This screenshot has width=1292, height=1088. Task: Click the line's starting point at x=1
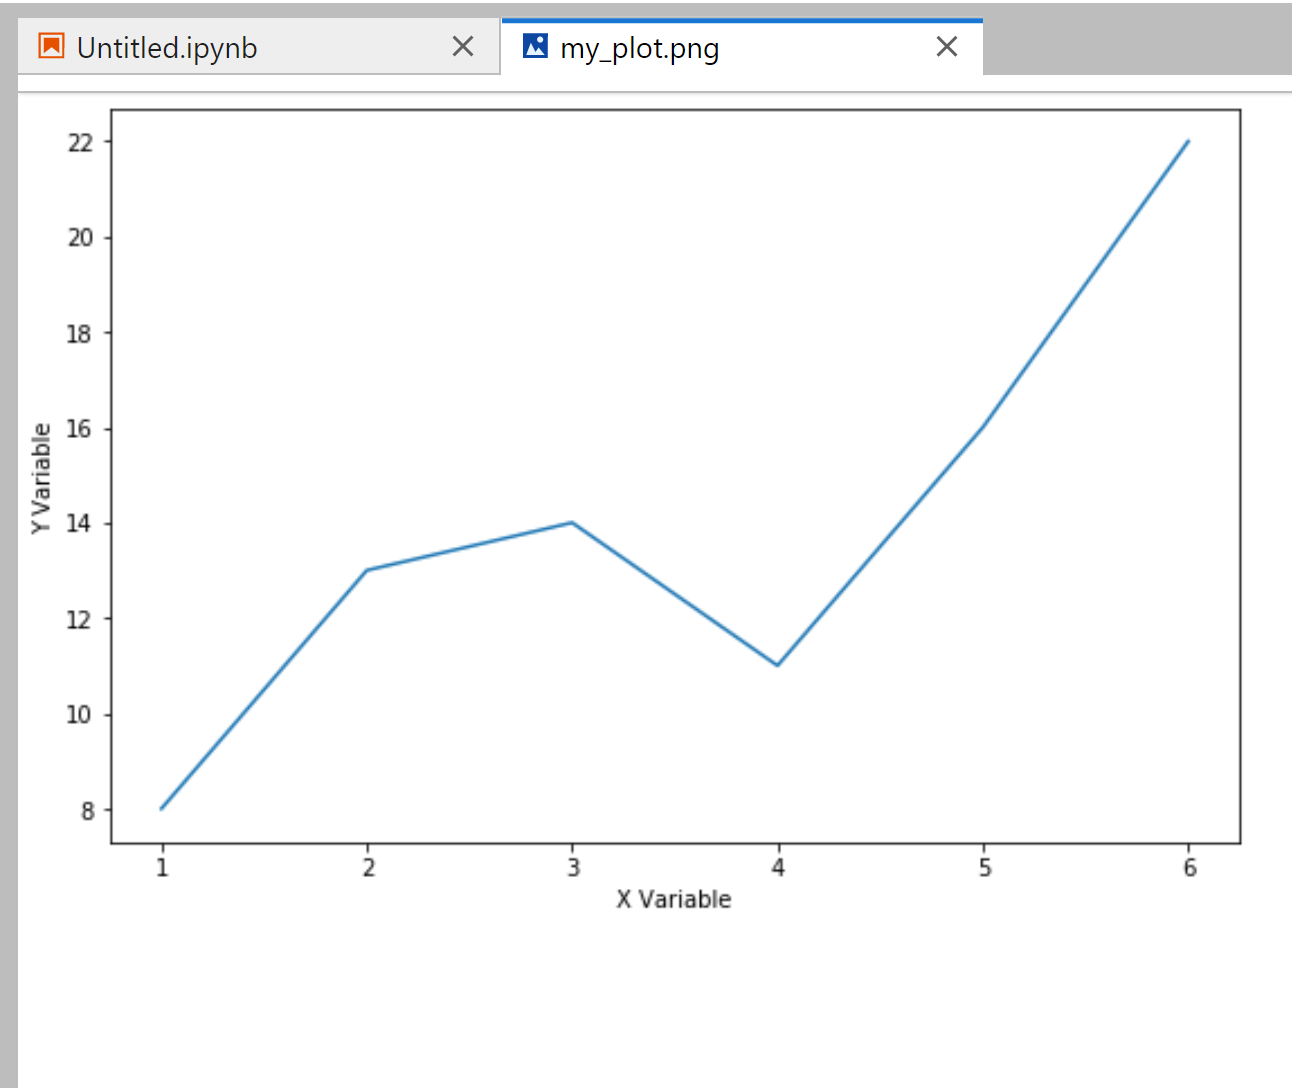tap(162, 808)
